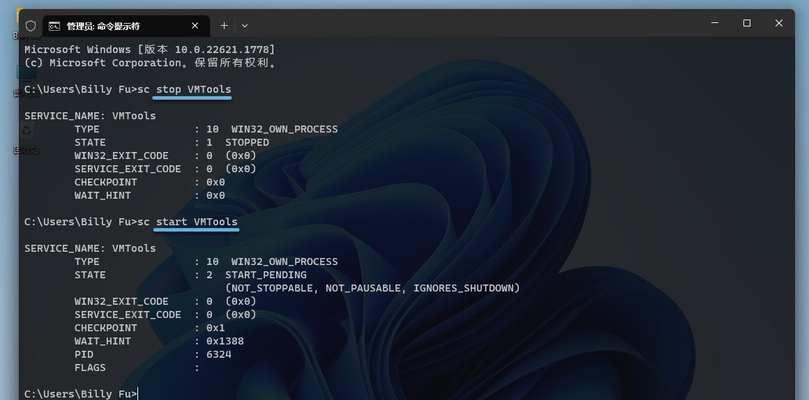Open a new tab with plus button

(224, 26)
